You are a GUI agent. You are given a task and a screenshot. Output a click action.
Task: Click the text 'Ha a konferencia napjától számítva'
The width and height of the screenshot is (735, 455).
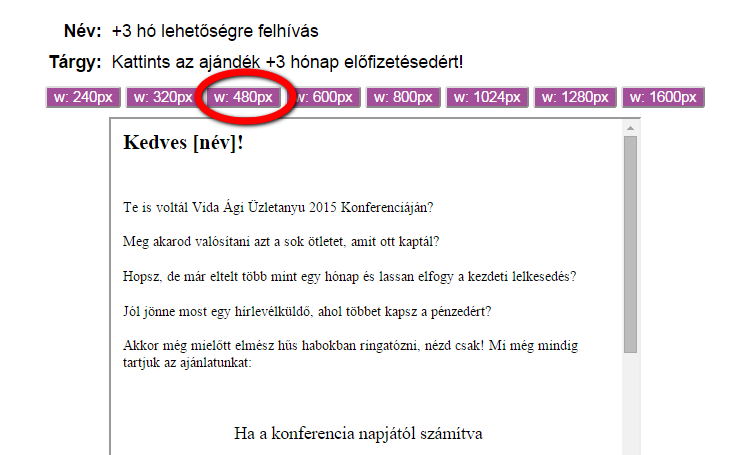click(x=358, y=433)
